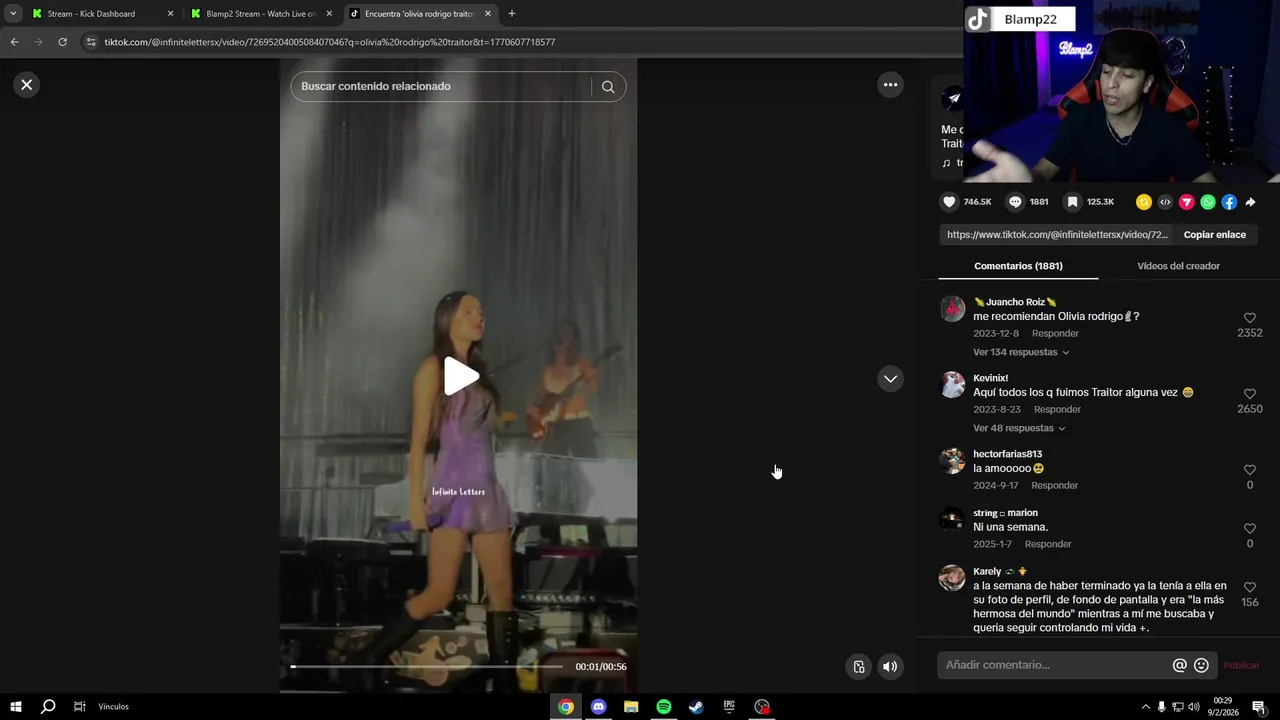Click 'Copiar enlace' button

pyautogui.click(x=1214, y=235)
